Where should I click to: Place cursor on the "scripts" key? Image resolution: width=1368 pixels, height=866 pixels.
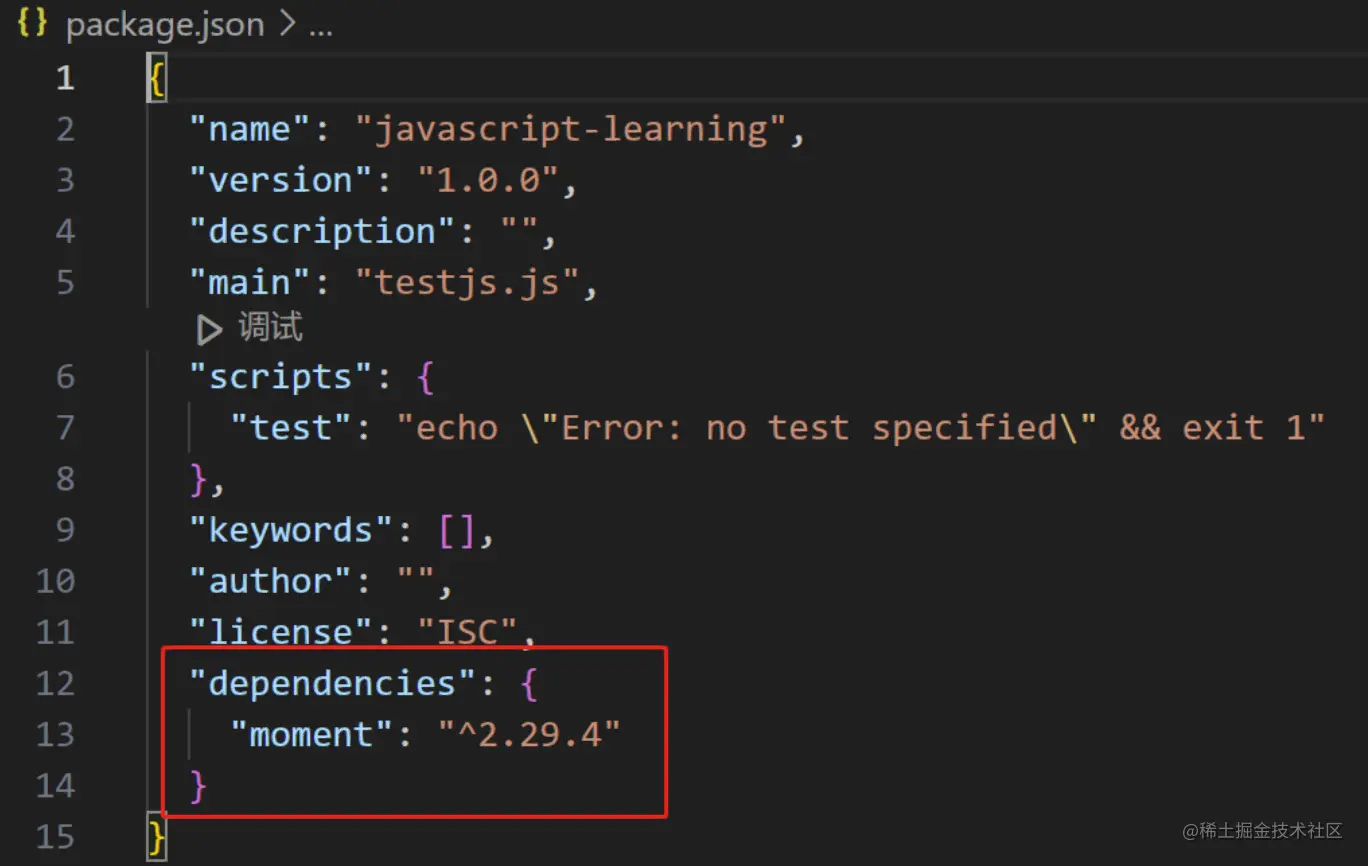pyautogui.click(x=281, y=377)
